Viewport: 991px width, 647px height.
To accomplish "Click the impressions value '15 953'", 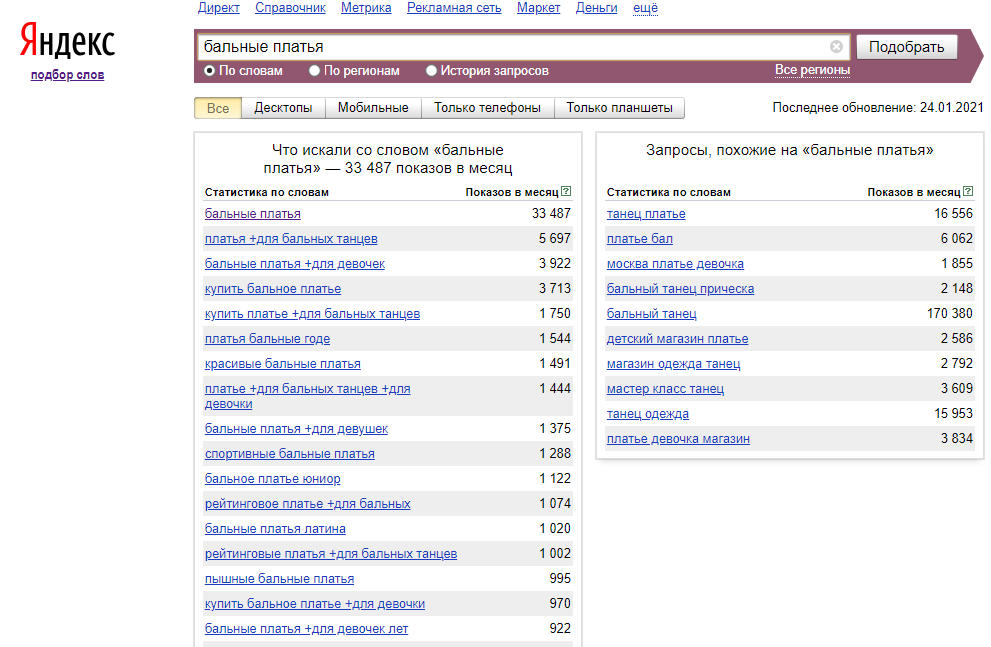I will (954, 413).
